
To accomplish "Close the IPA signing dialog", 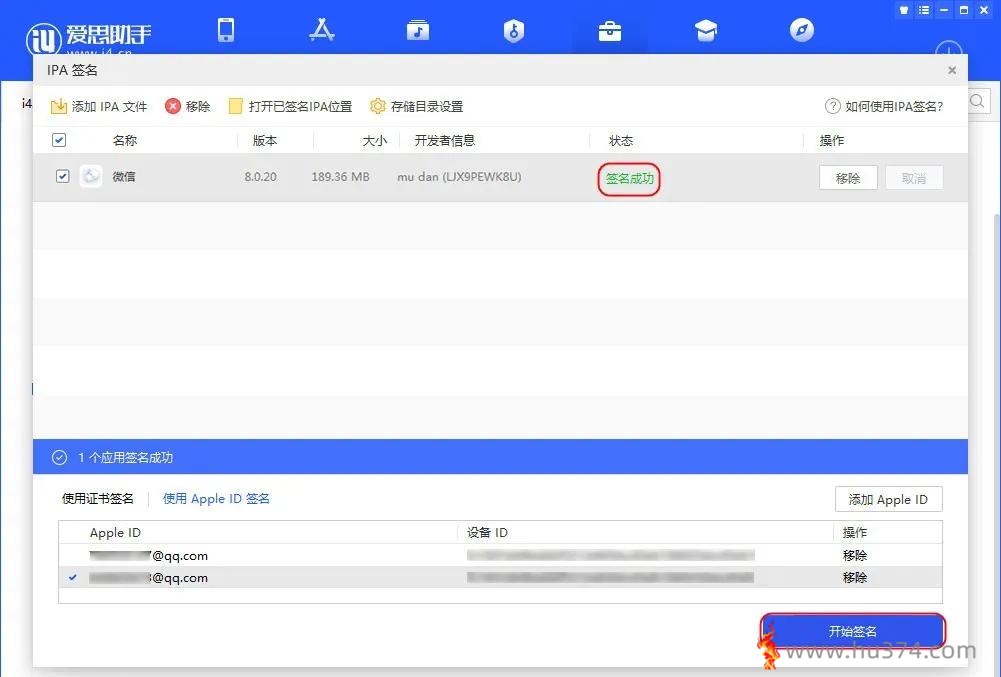I will pos(952,70).
